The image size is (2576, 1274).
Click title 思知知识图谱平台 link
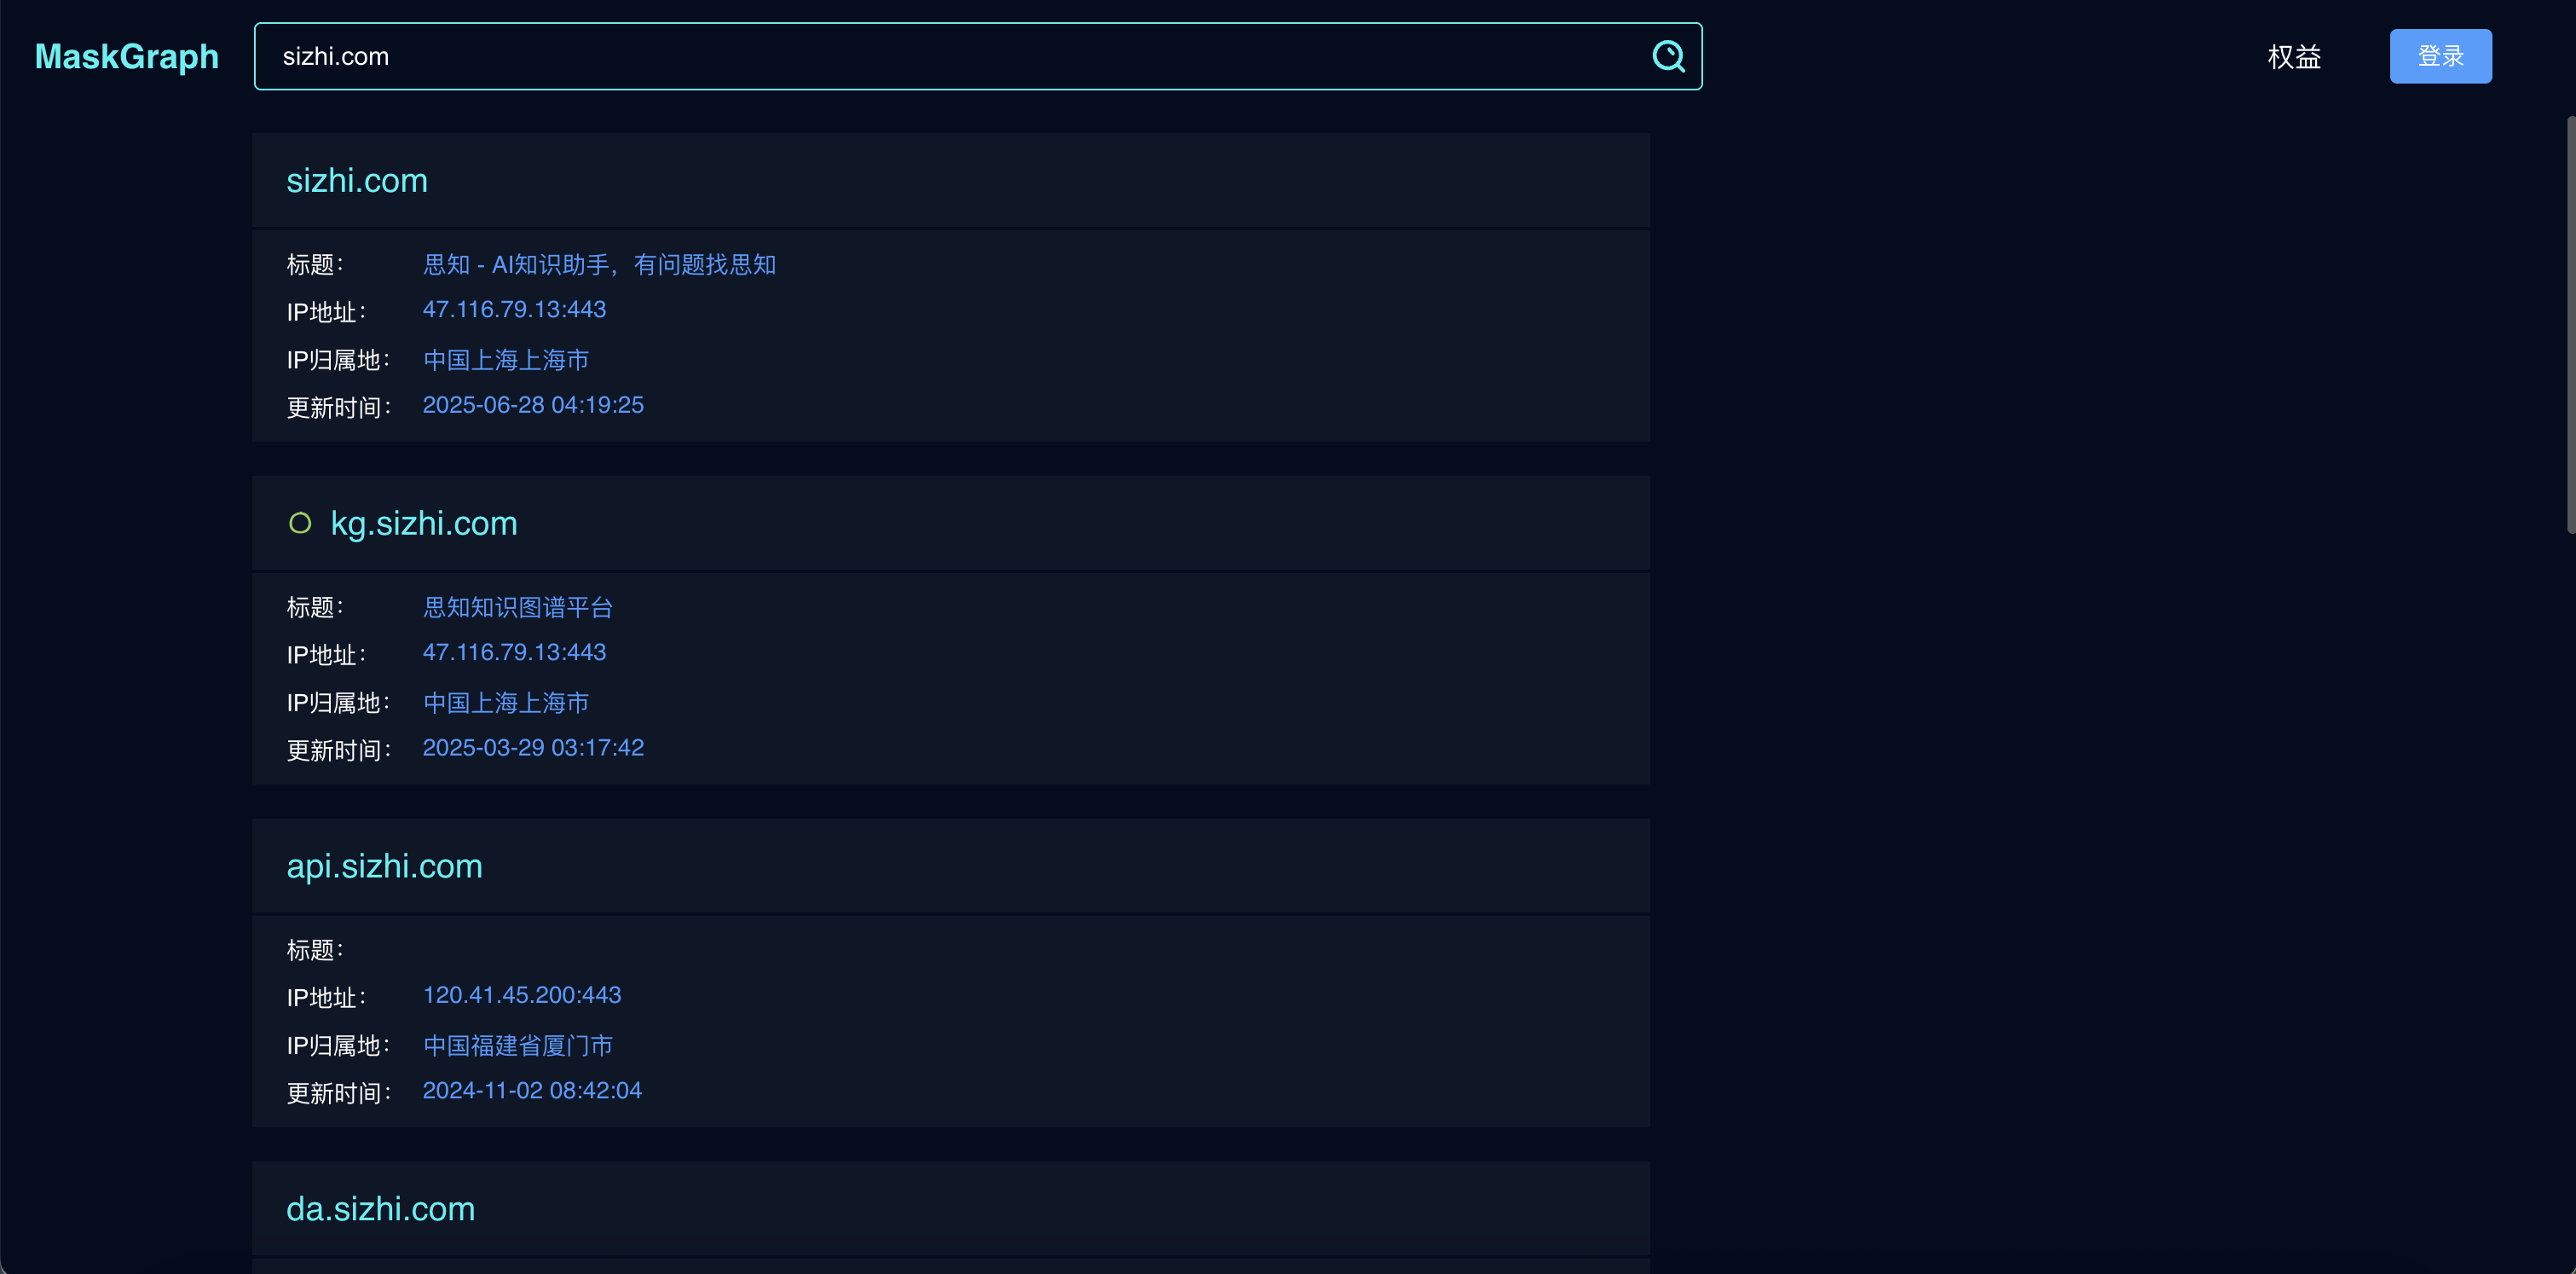pos(518,607)
